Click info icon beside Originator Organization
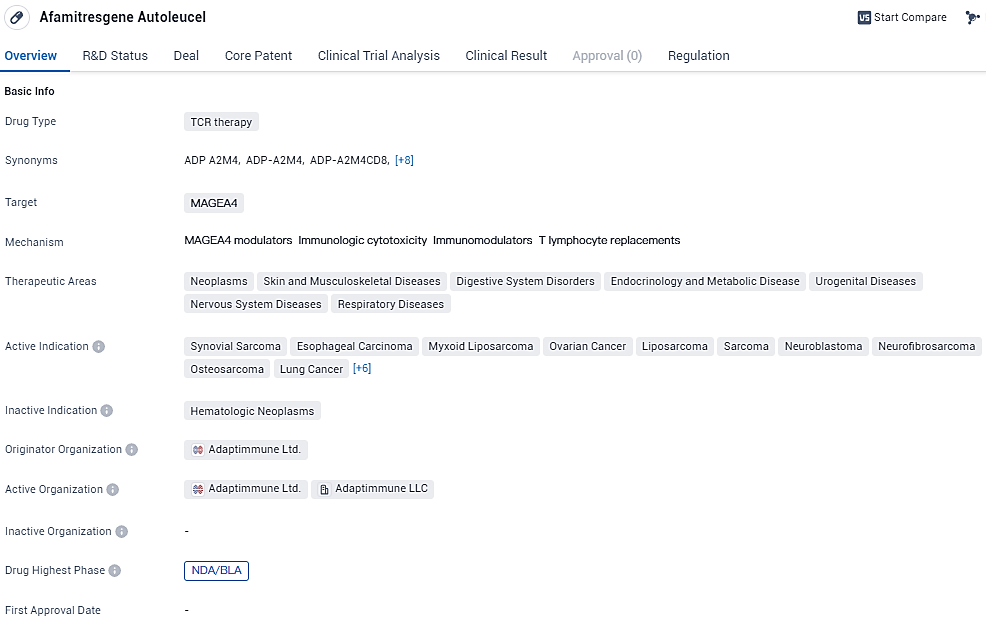 132,450
